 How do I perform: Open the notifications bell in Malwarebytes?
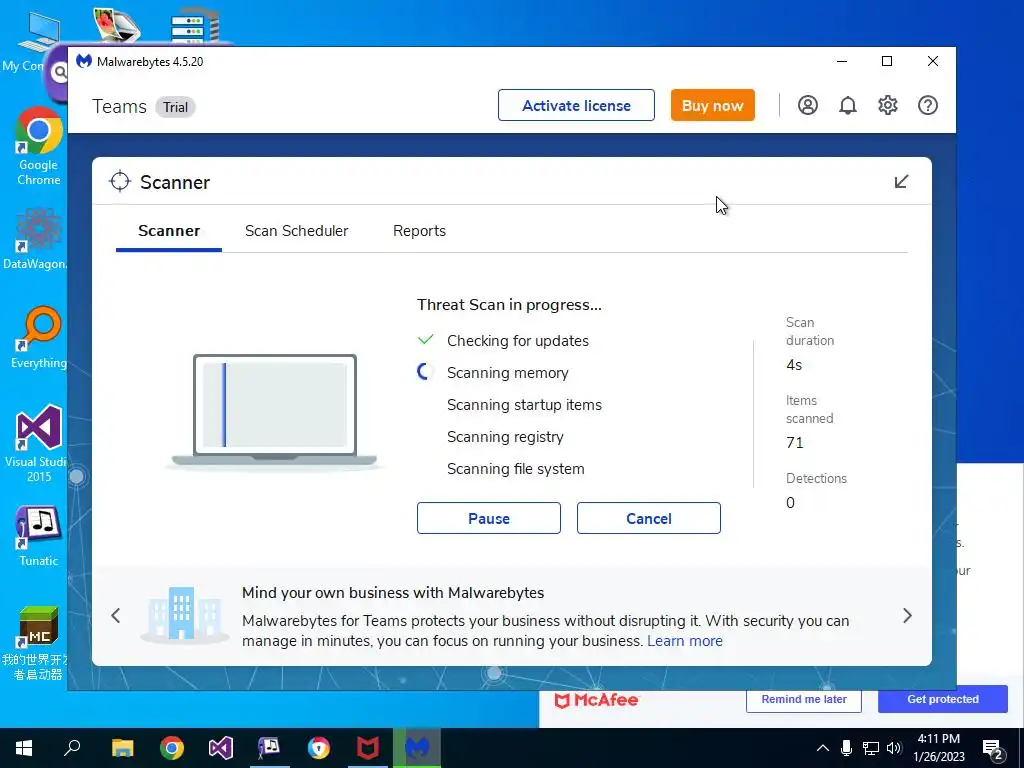(x=848, y=105)
